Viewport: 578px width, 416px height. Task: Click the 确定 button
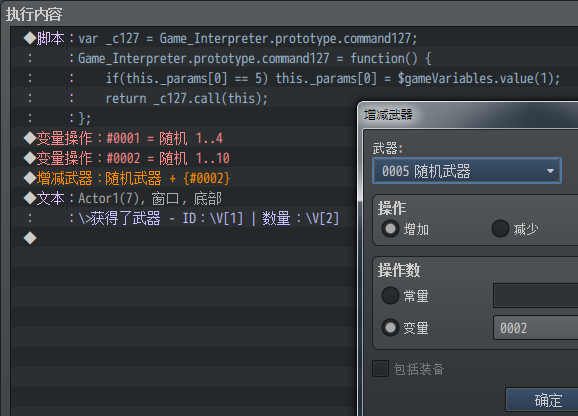pos(542,400)
